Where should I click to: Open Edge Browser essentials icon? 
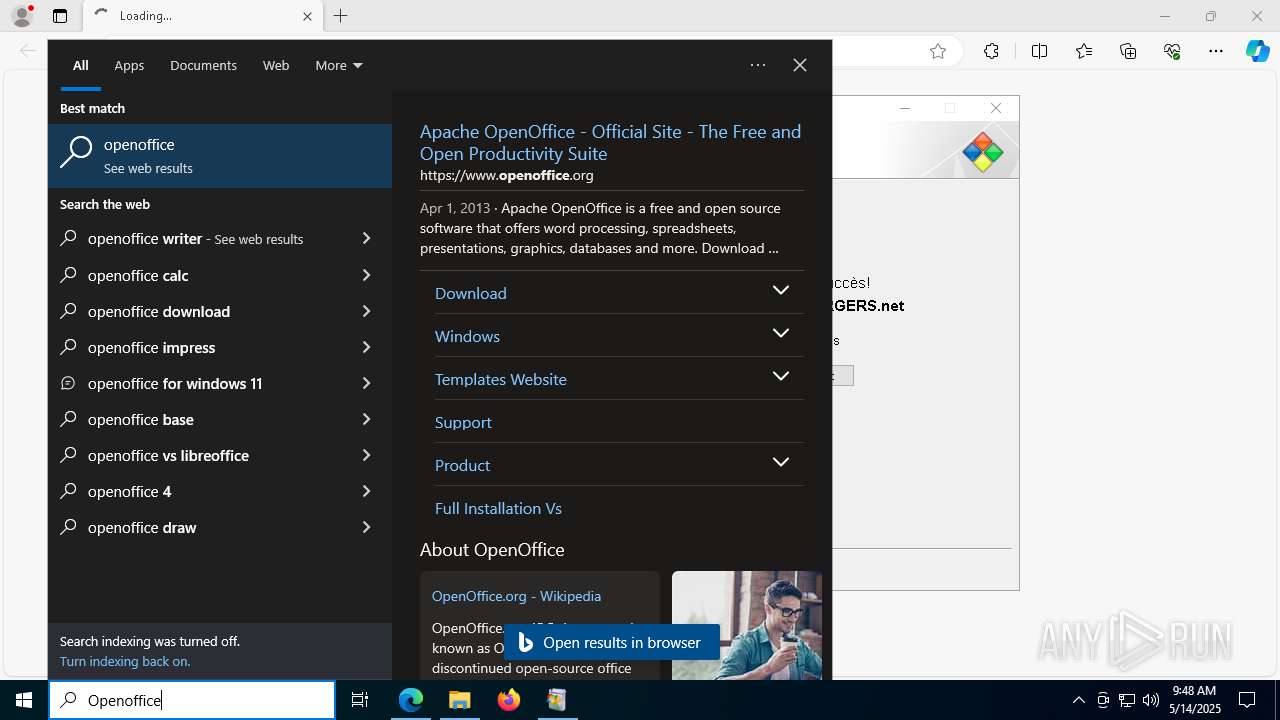[x=1172, y=51]
